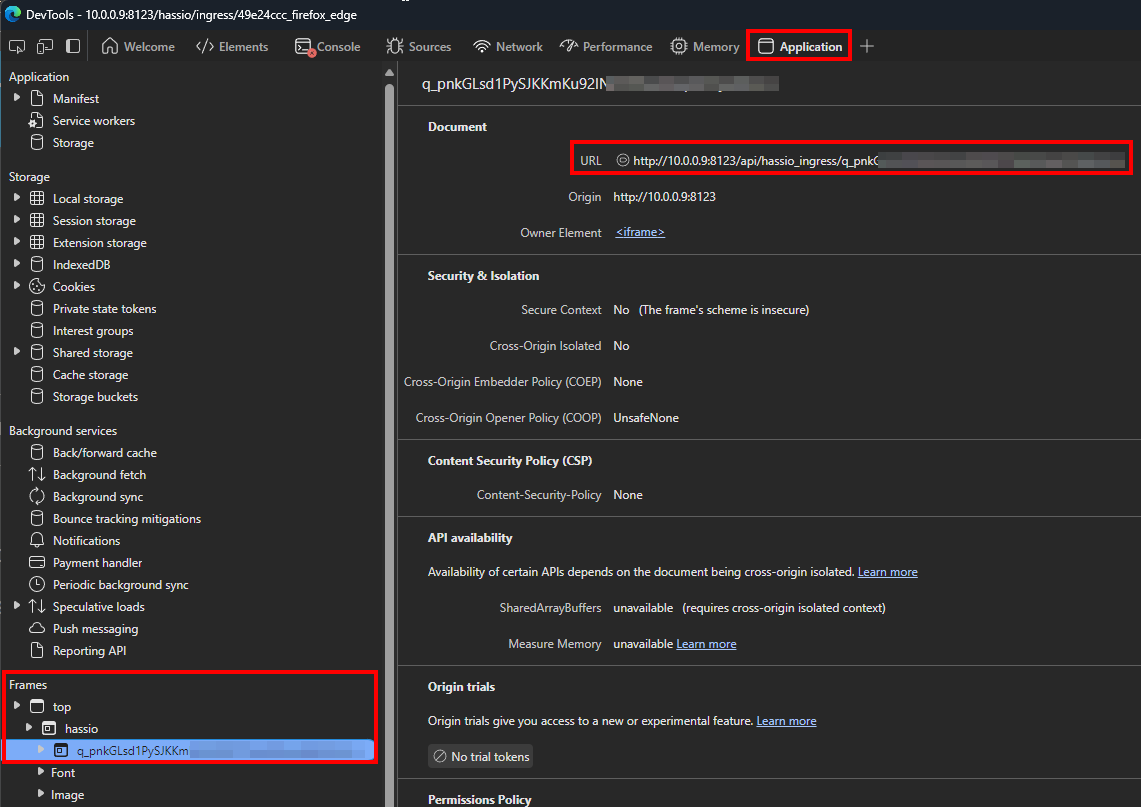Expand the hassio frame
The image size is (1141, 807).
coord(29,728)
